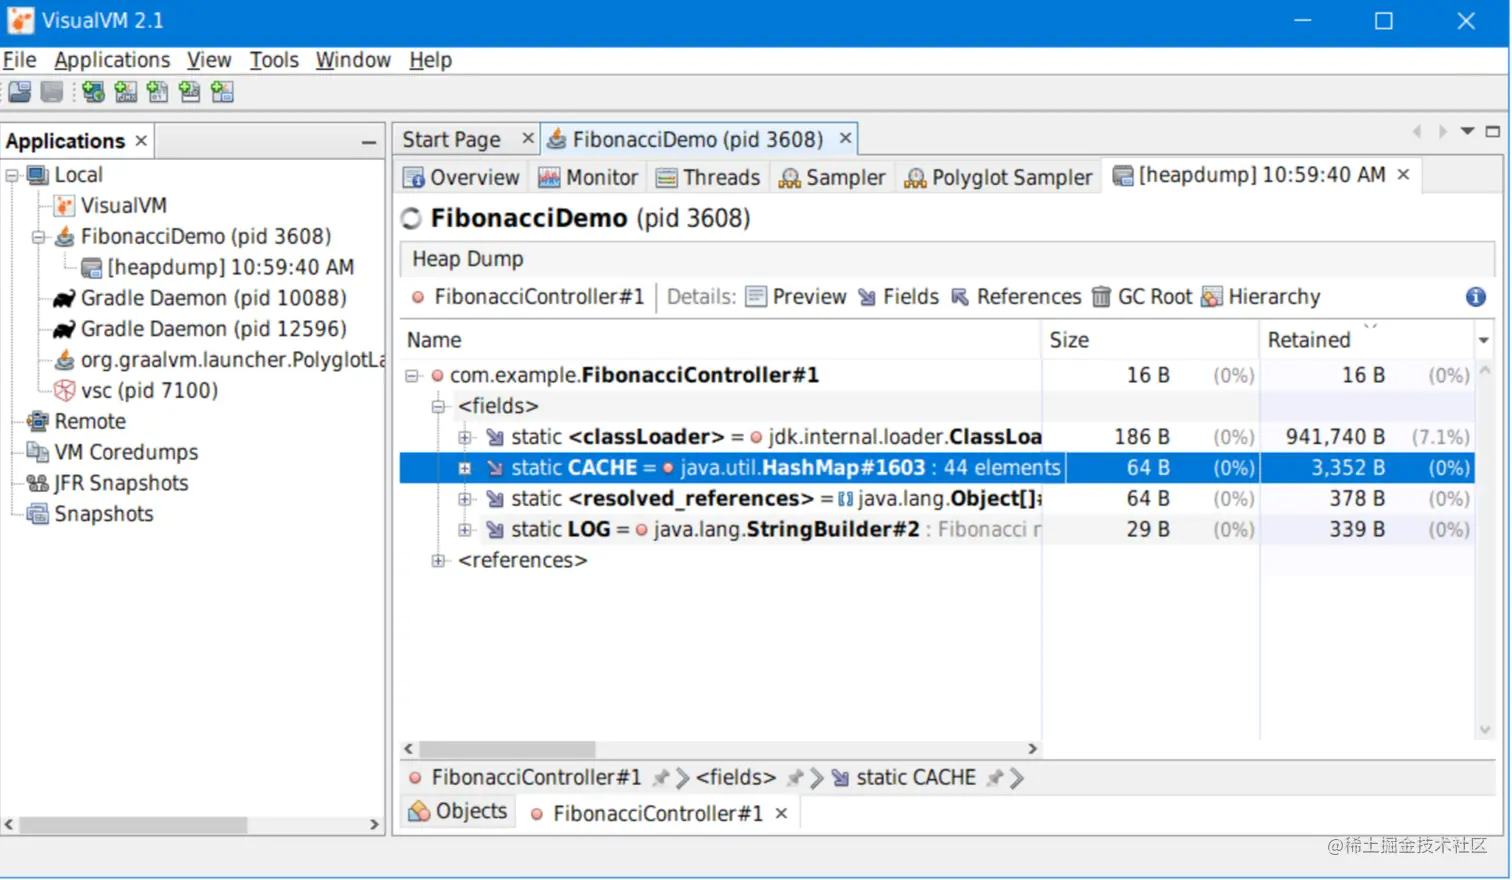The height and width of the screenshot is (880, 1512).
Task: Toggle Fields details view
Action: [x=899, y=297]
